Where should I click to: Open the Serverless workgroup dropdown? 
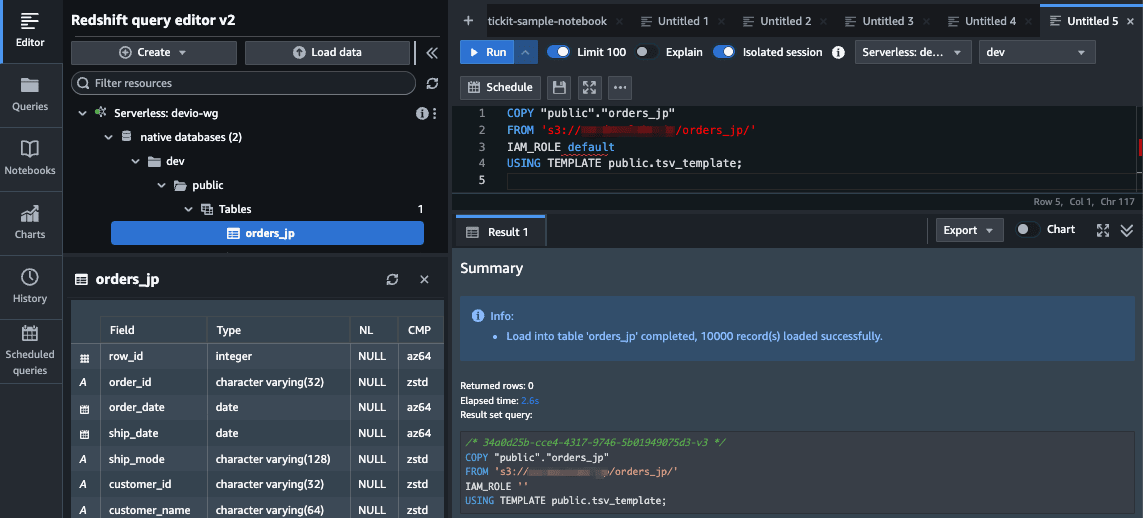(x=913, y=52)
